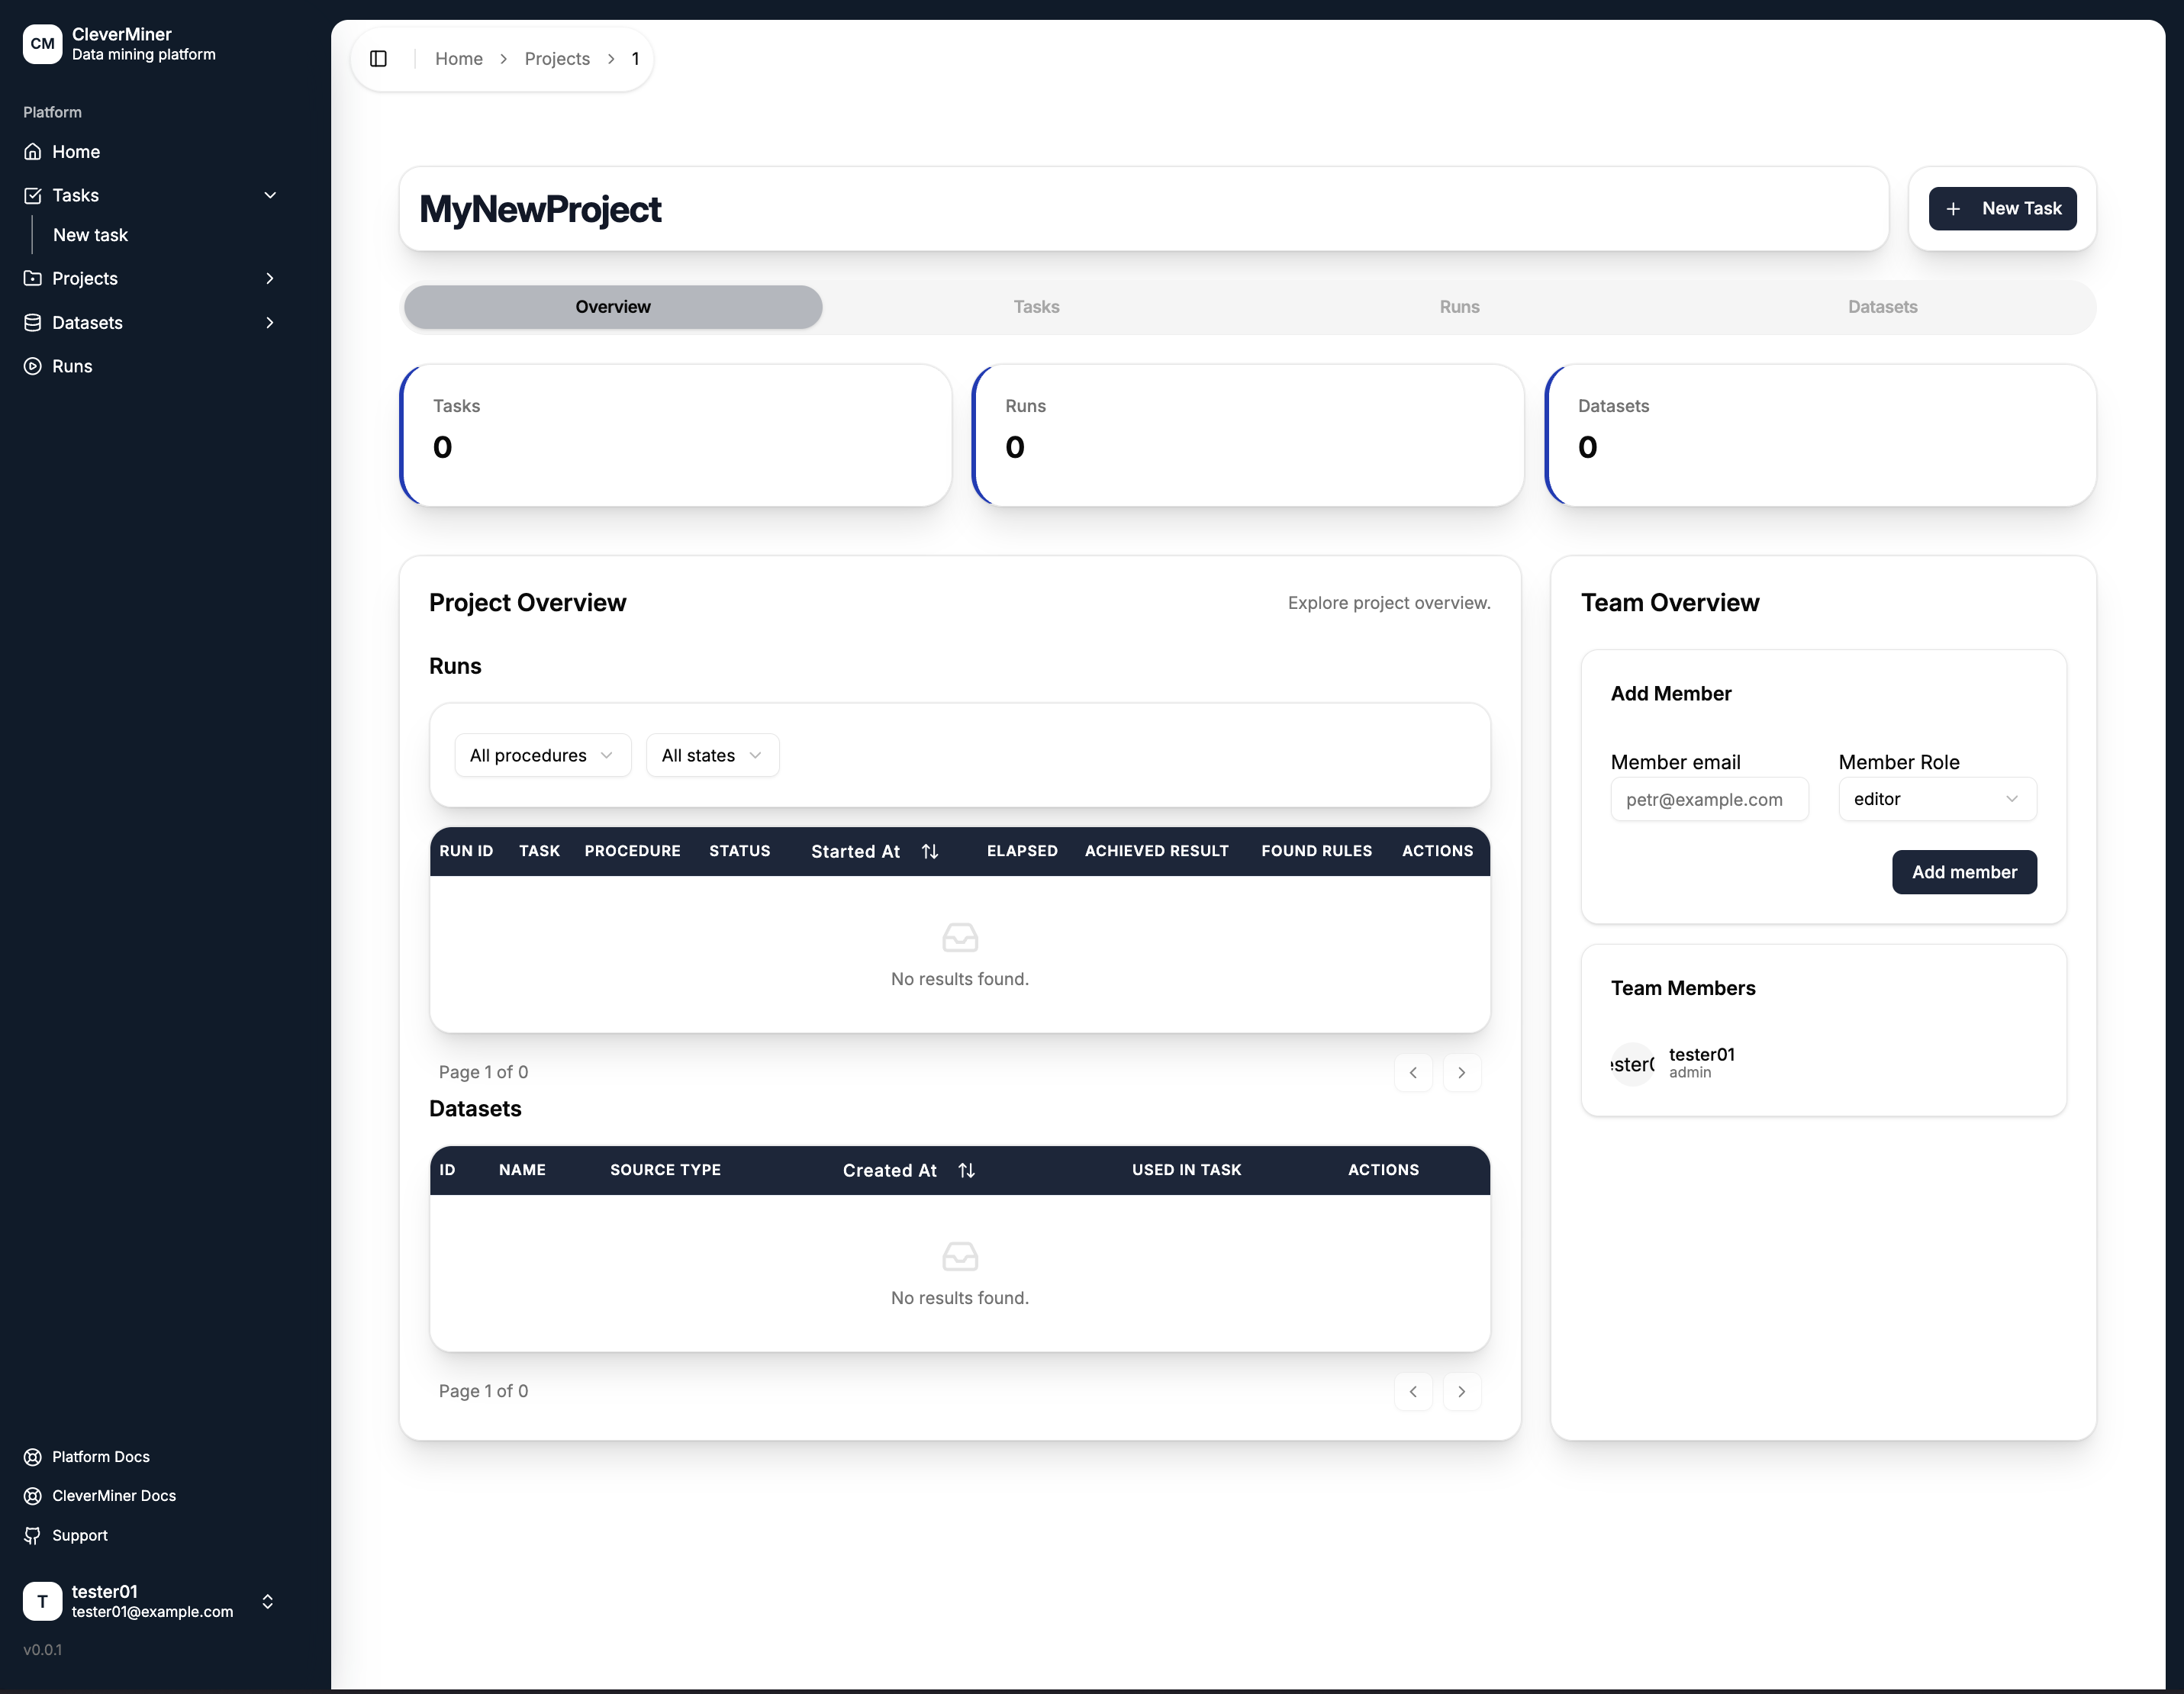Go to Projects breadcrumb link
The height and width of the screenshot is (1694, 2184).
557,59
